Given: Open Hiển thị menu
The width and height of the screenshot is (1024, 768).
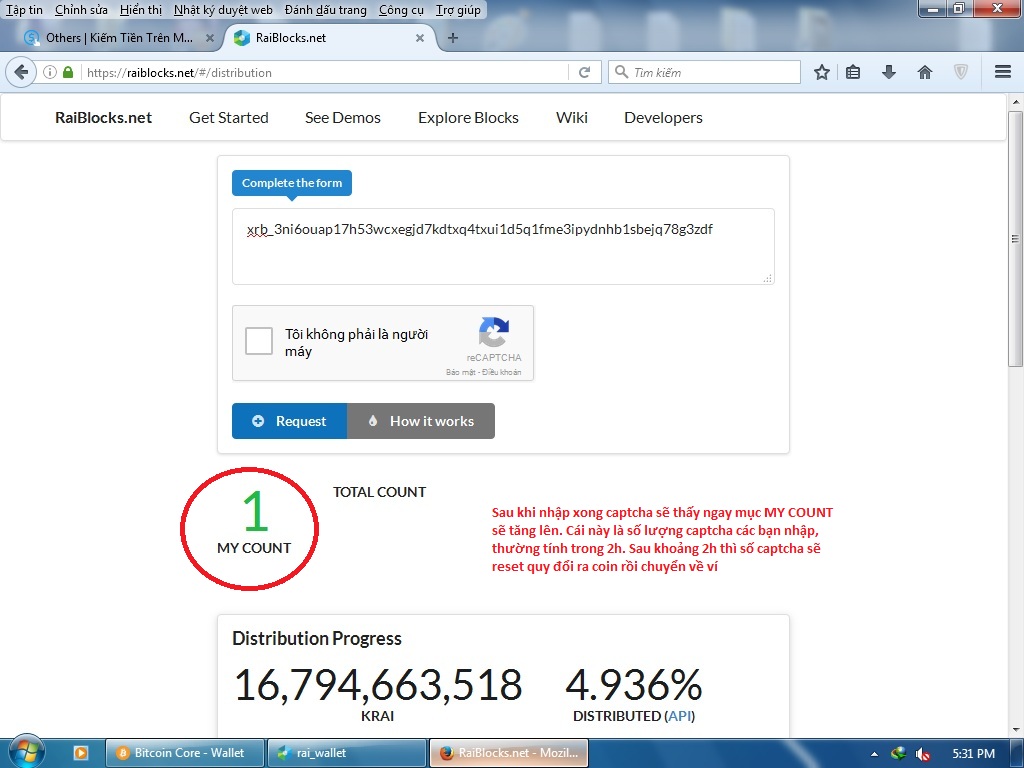Looking at the screenshot, I should click(141, 10).
